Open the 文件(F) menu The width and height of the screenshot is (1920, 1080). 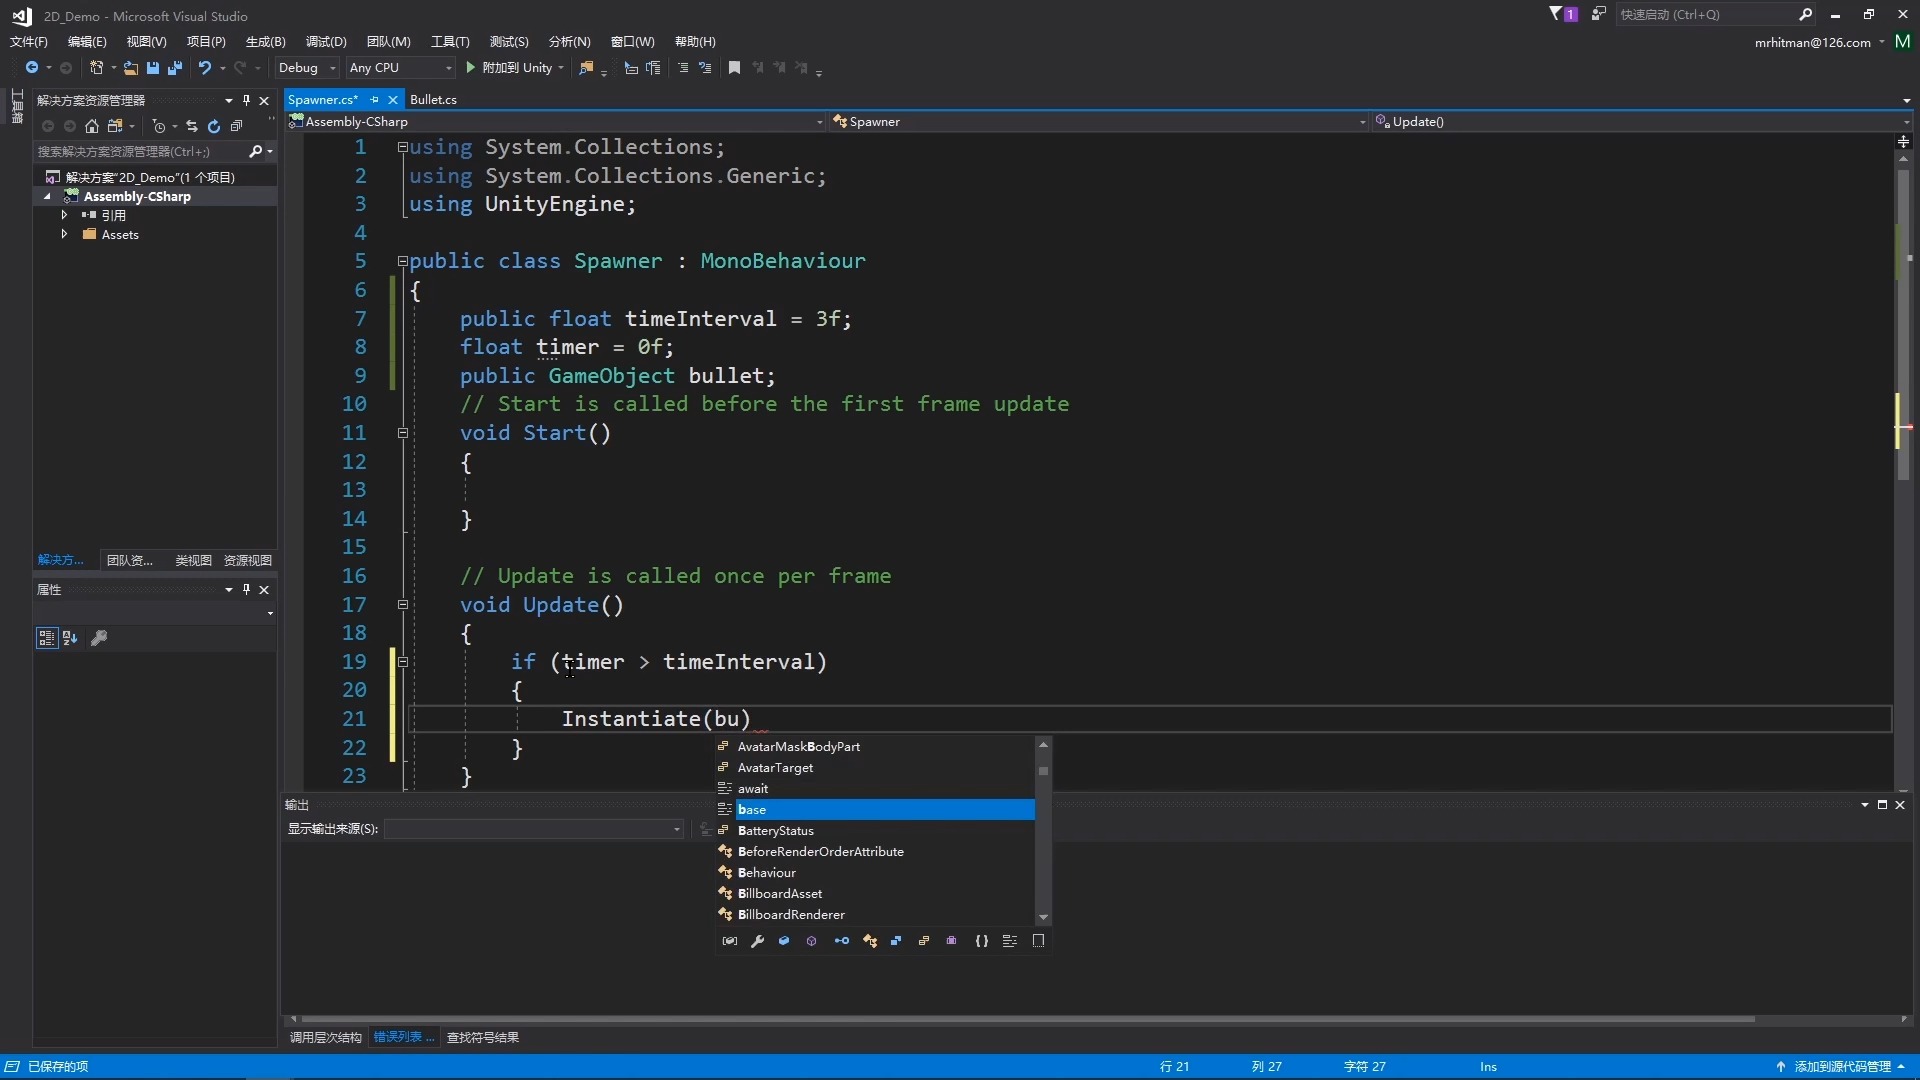[x=29, y=42]
